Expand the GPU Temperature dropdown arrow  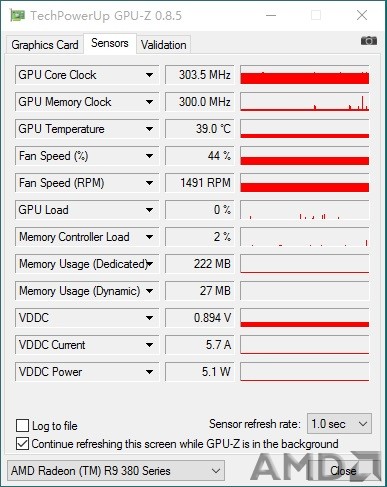[x=149, y=129]
